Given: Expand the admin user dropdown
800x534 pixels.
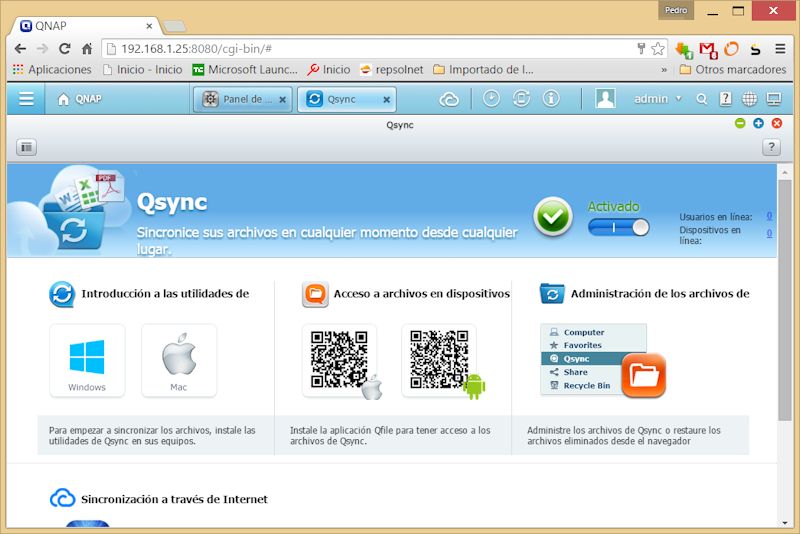Looking at the screenshot, I should point(658,99).
